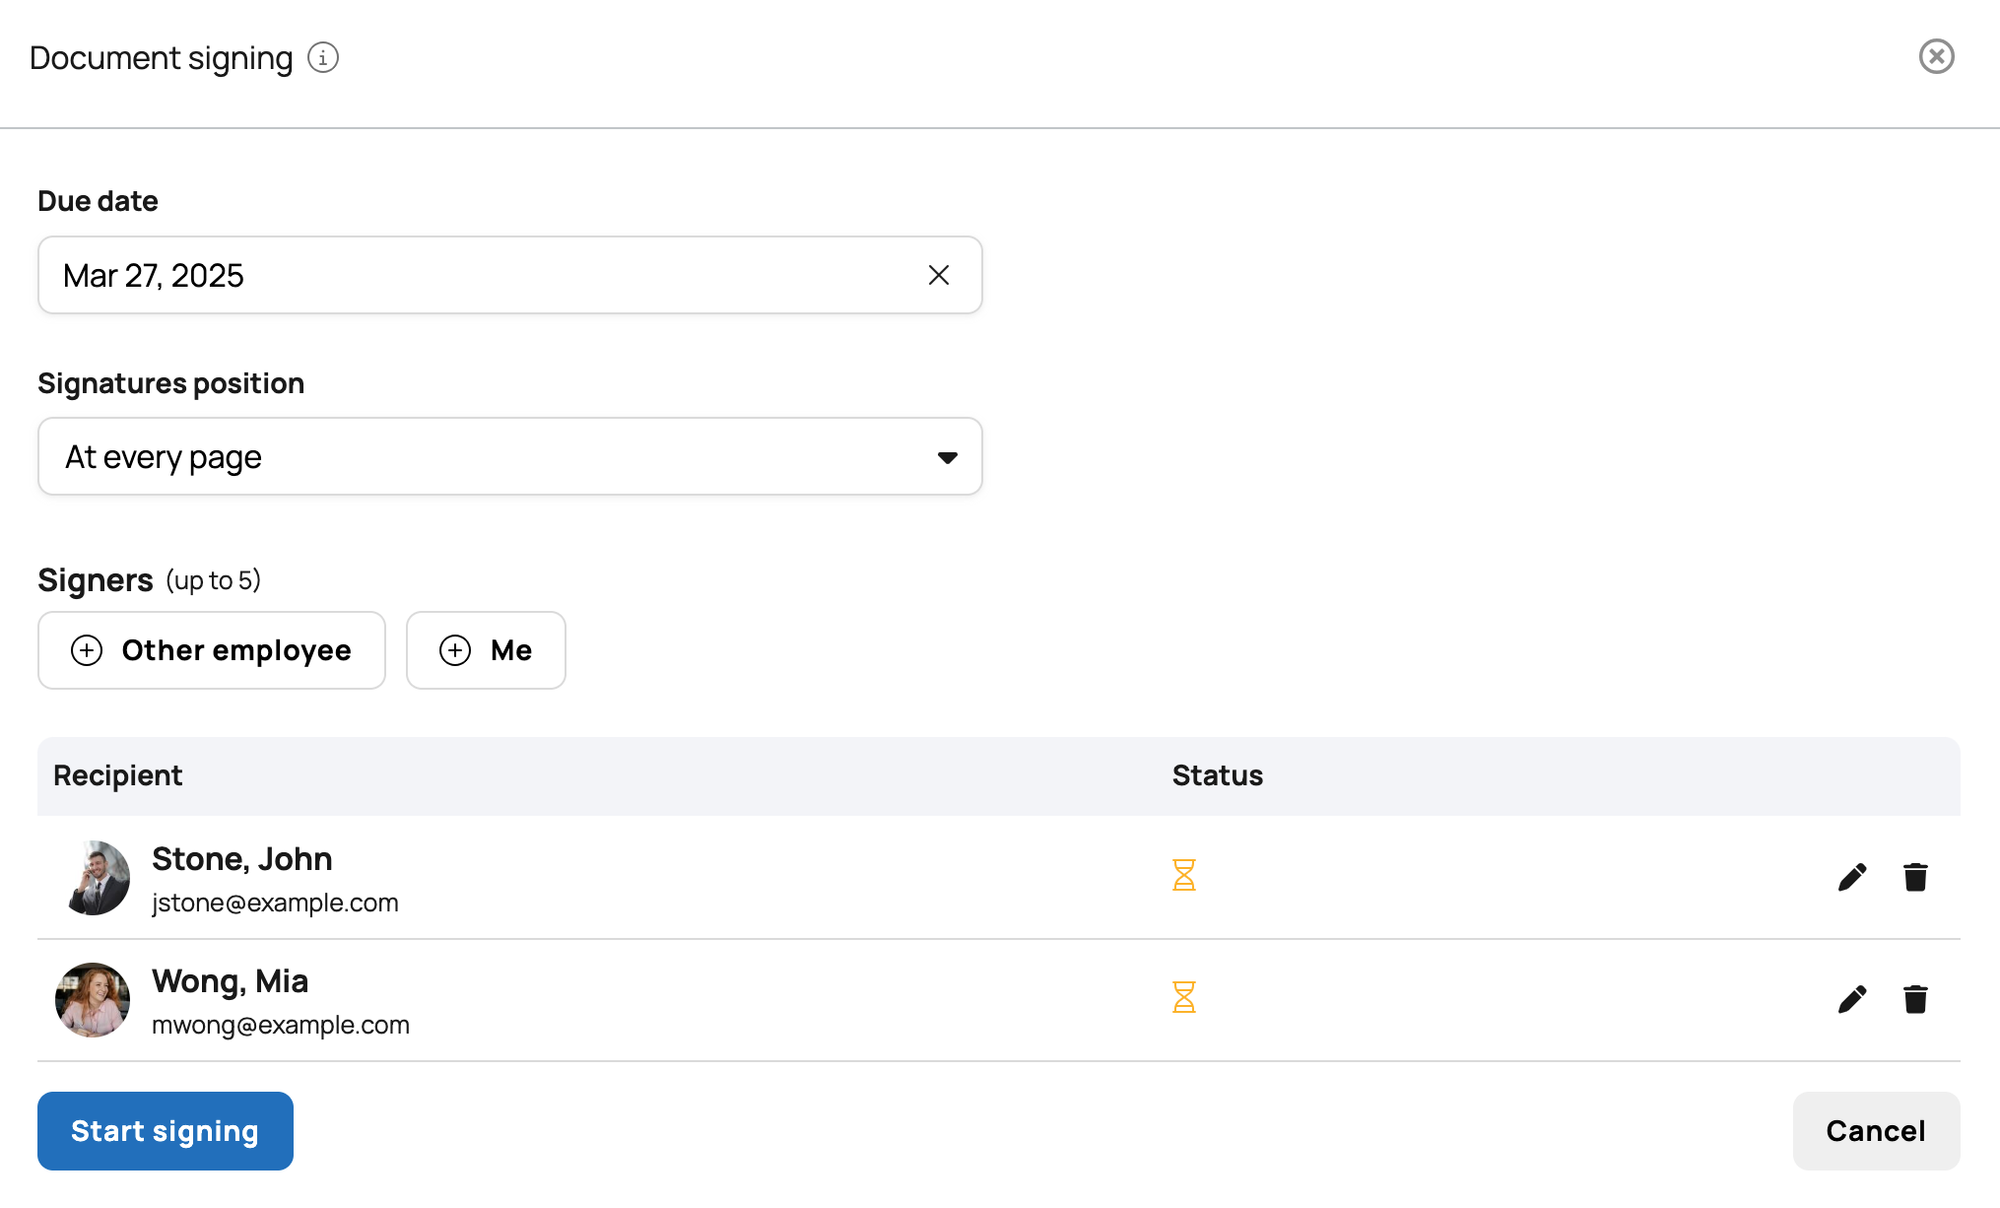Click the Start signing button
The height and width of the screenshot is (1208, 2000).
[x=165, y=1131]
